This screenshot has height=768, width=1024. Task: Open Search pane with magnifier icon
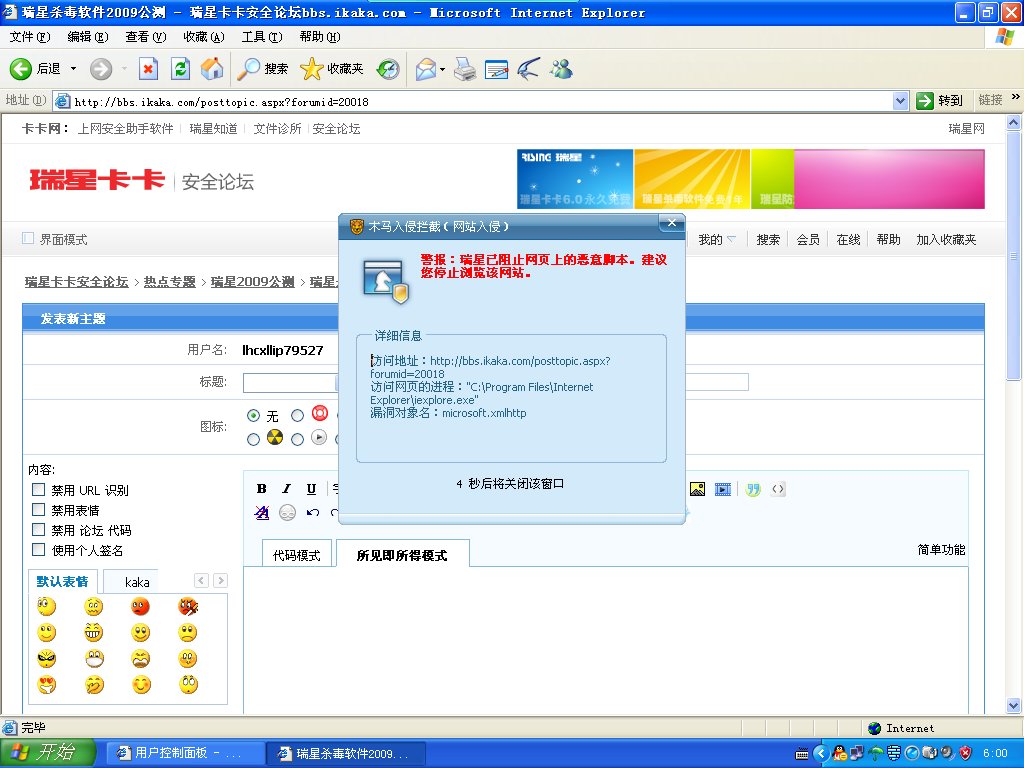tap(248, 69)
